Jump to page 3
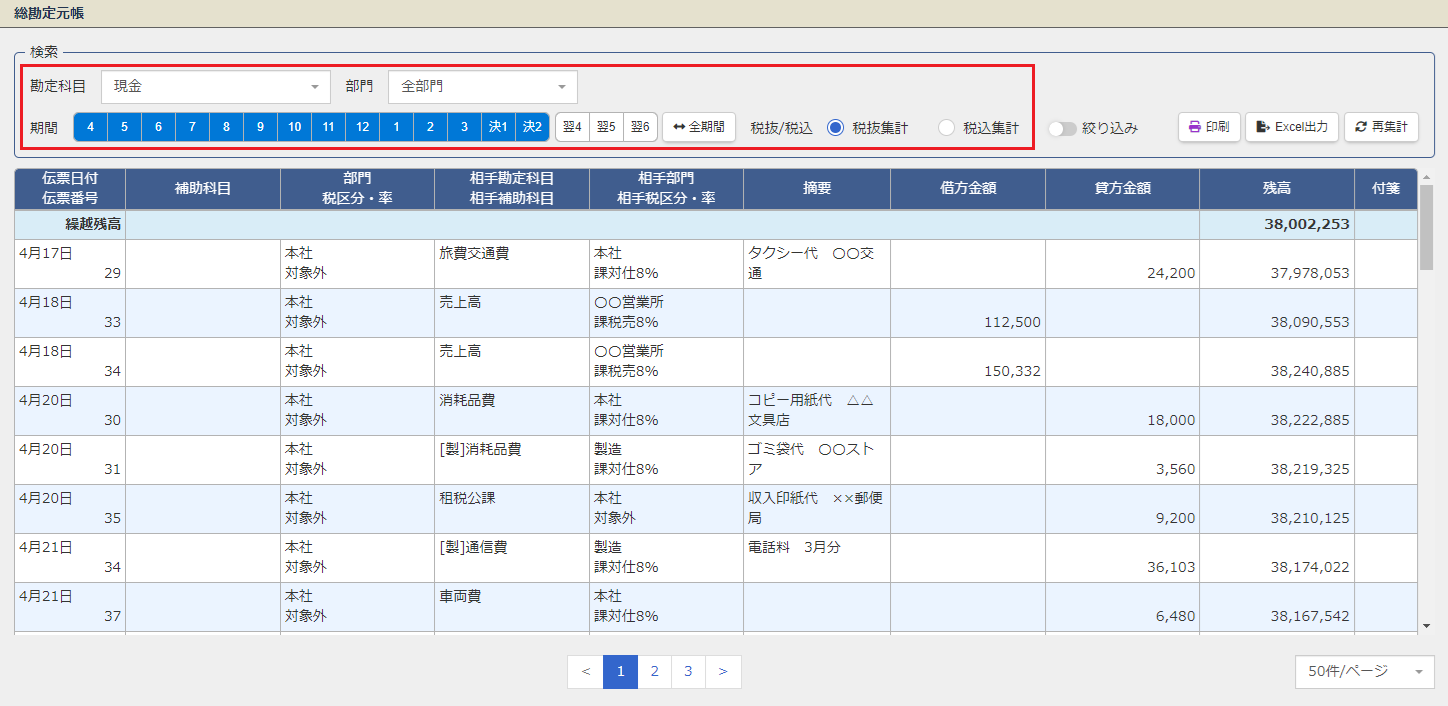 (x=688, y=672)
